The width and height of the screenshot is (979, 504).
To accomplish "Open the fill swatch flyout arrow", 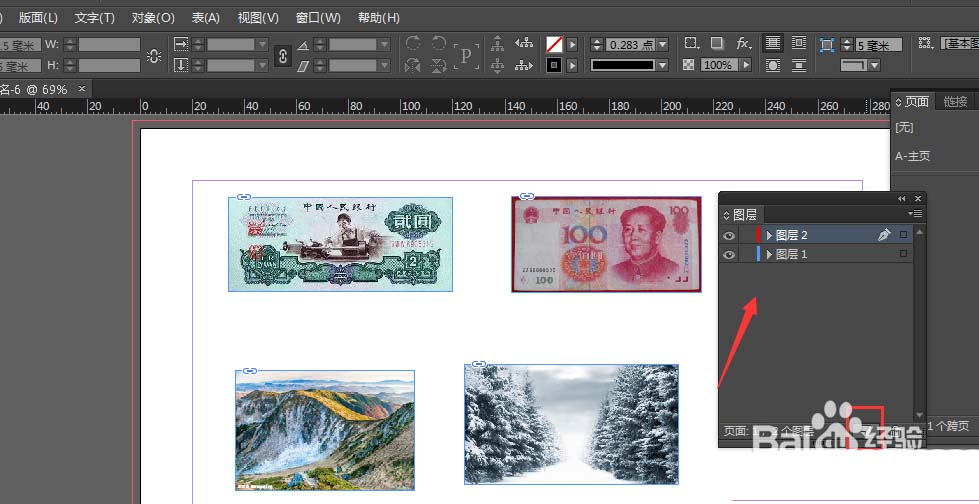I will click(572, 44).
